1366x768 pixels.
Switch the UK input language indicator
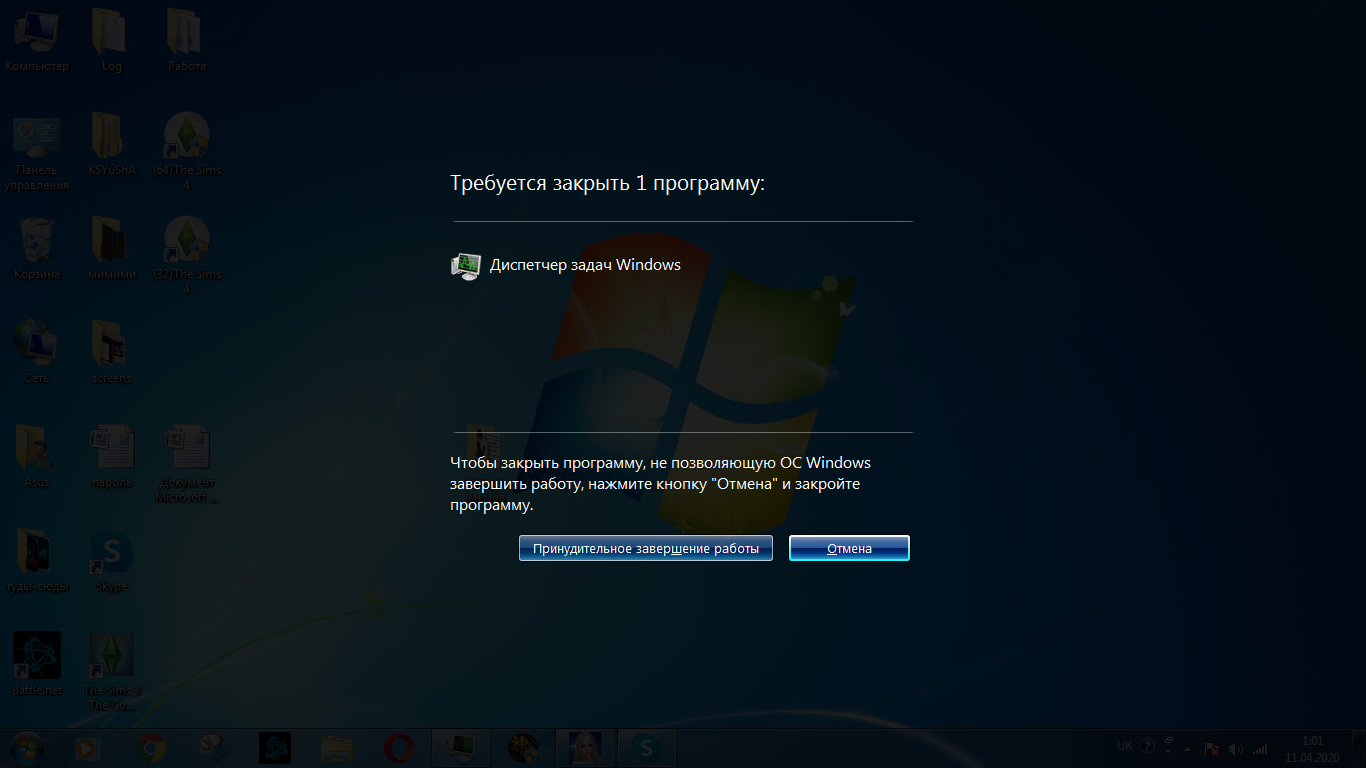[1125, 746]
